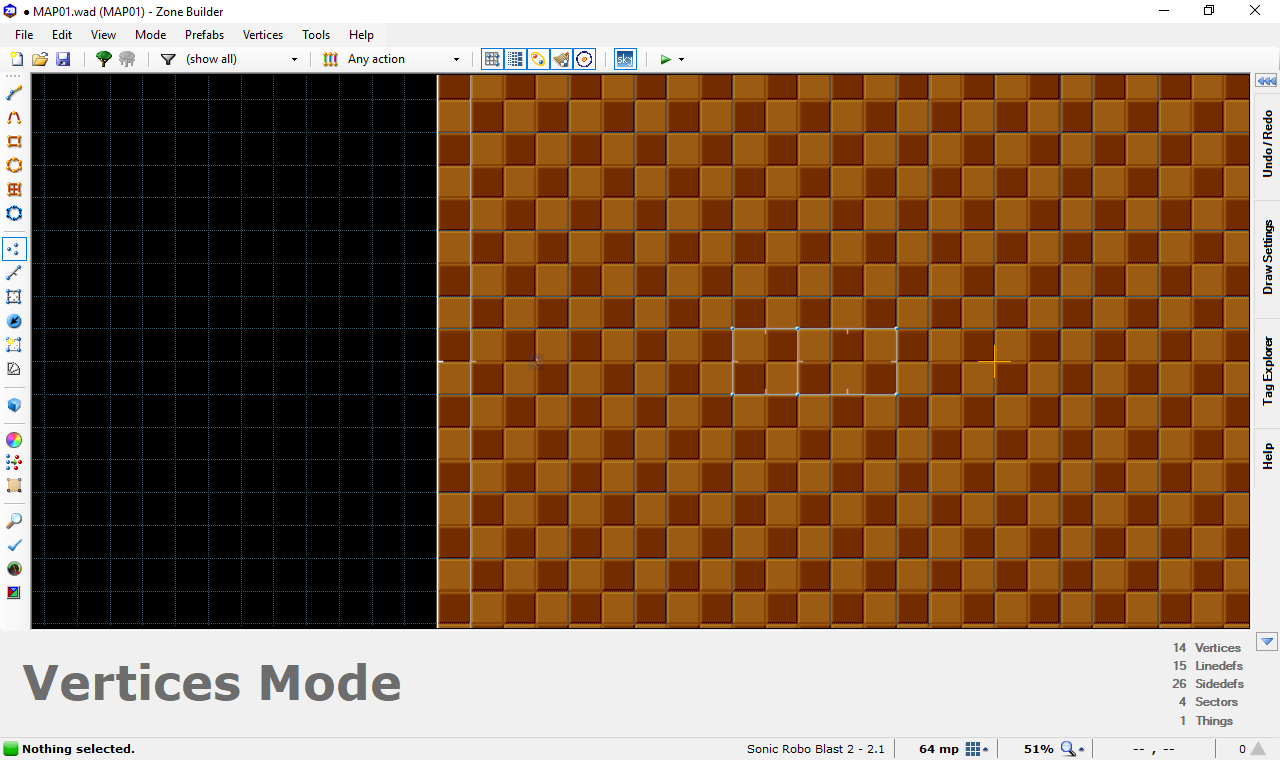
Task: Pick the Draw Ellipse tool
Action: [14, 165]
